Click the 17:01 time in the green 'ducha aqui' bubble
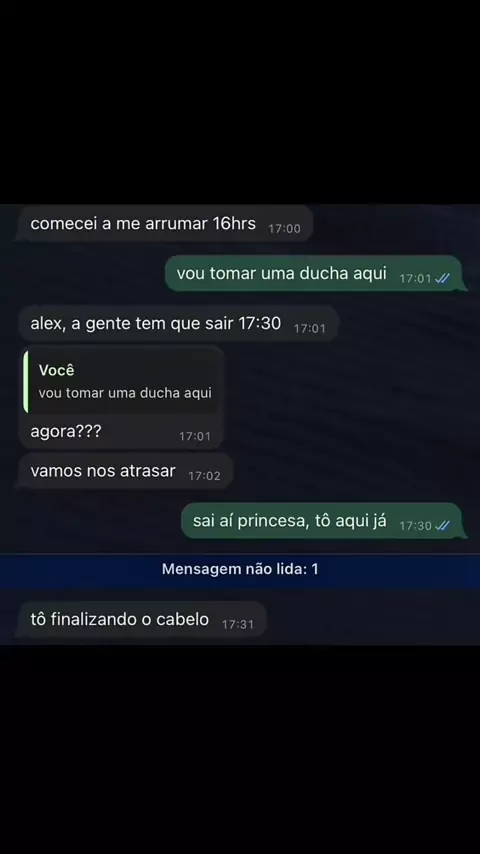Image resolution: width=480 pixels, height=854 pixels. pyautogui.click(x=415, y=278)
